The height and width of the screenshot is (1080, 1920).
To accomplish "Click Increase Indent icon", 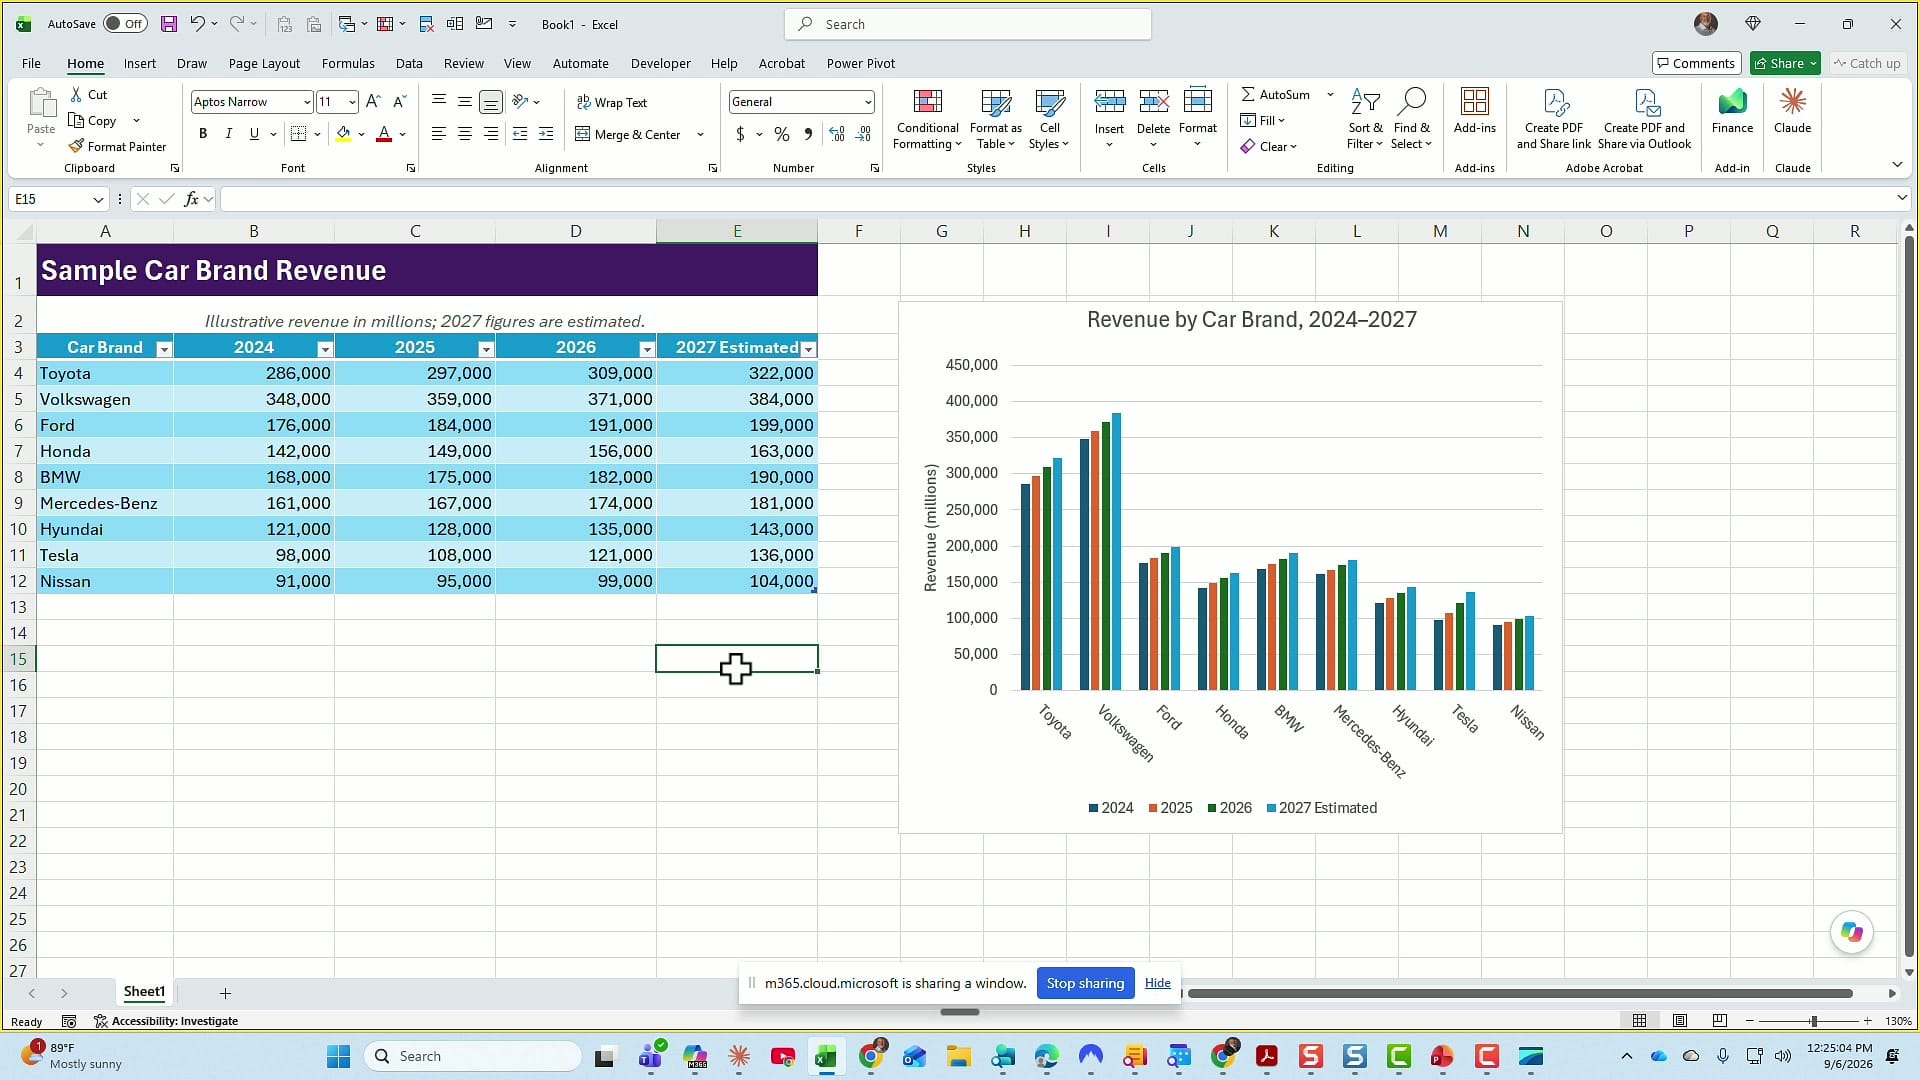I will coord(546,134).
